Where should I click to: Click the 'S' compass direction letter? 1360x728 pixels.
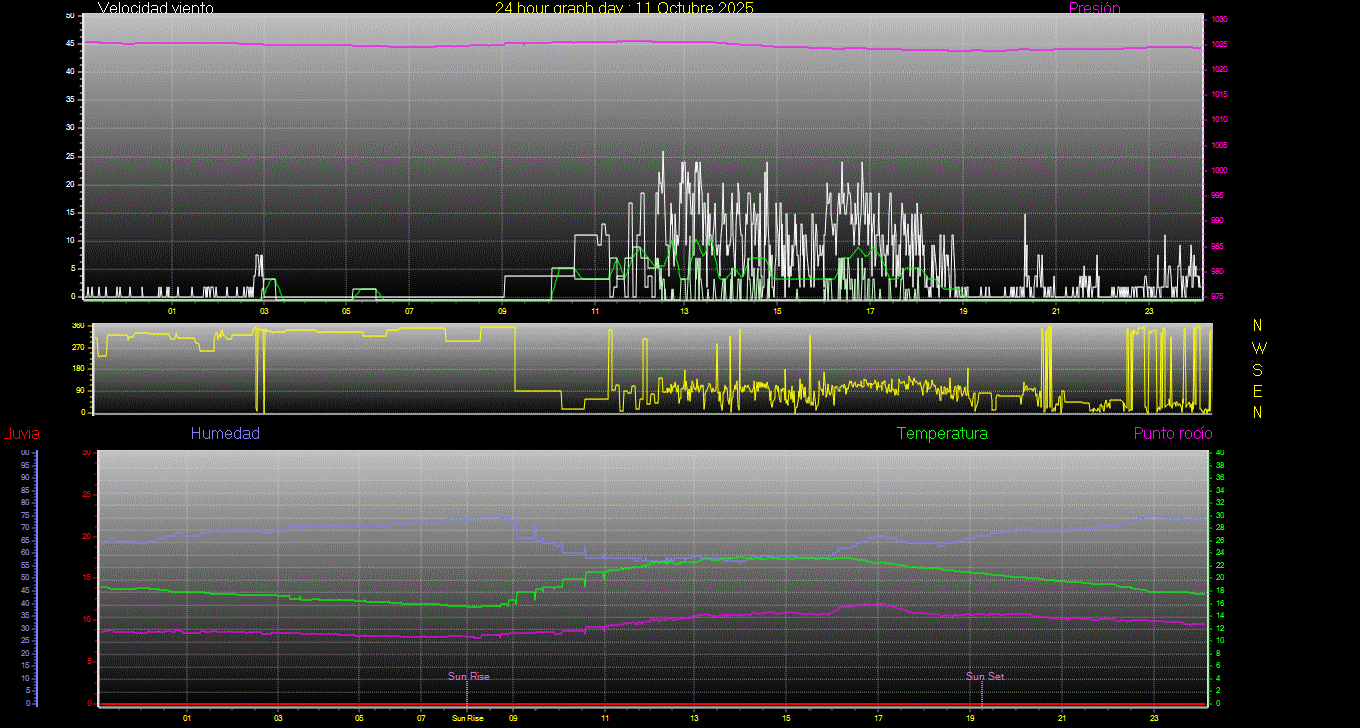1258,370
